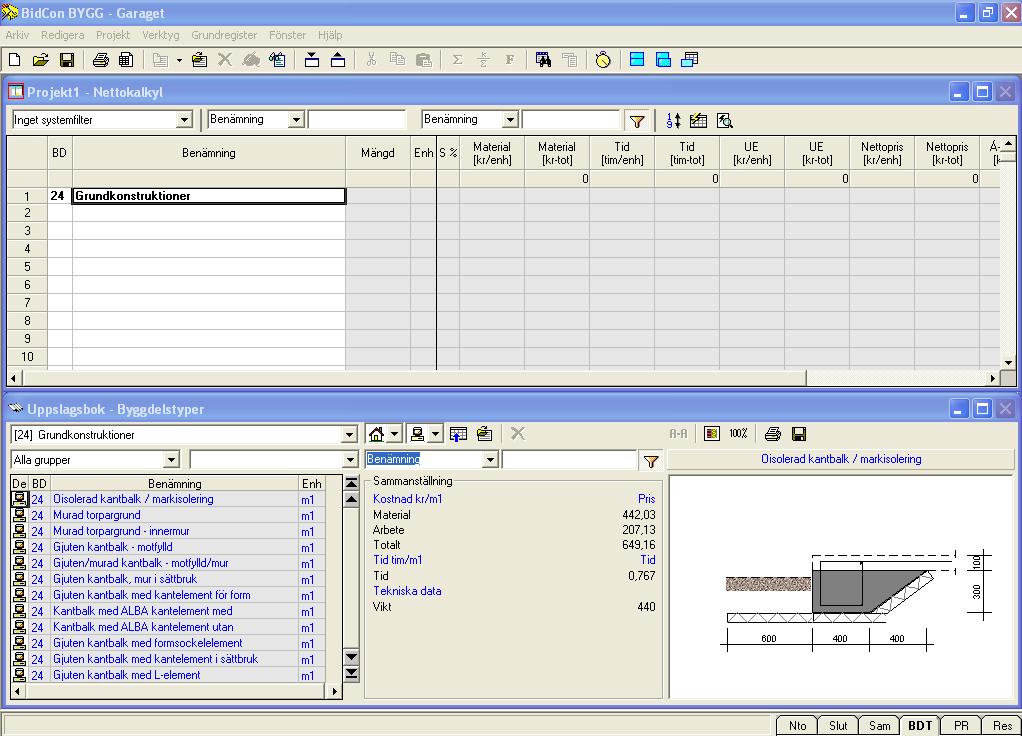Click Oisolerad kantbalk / markisolering header button
1022x736 pixels.
point(841,459)
